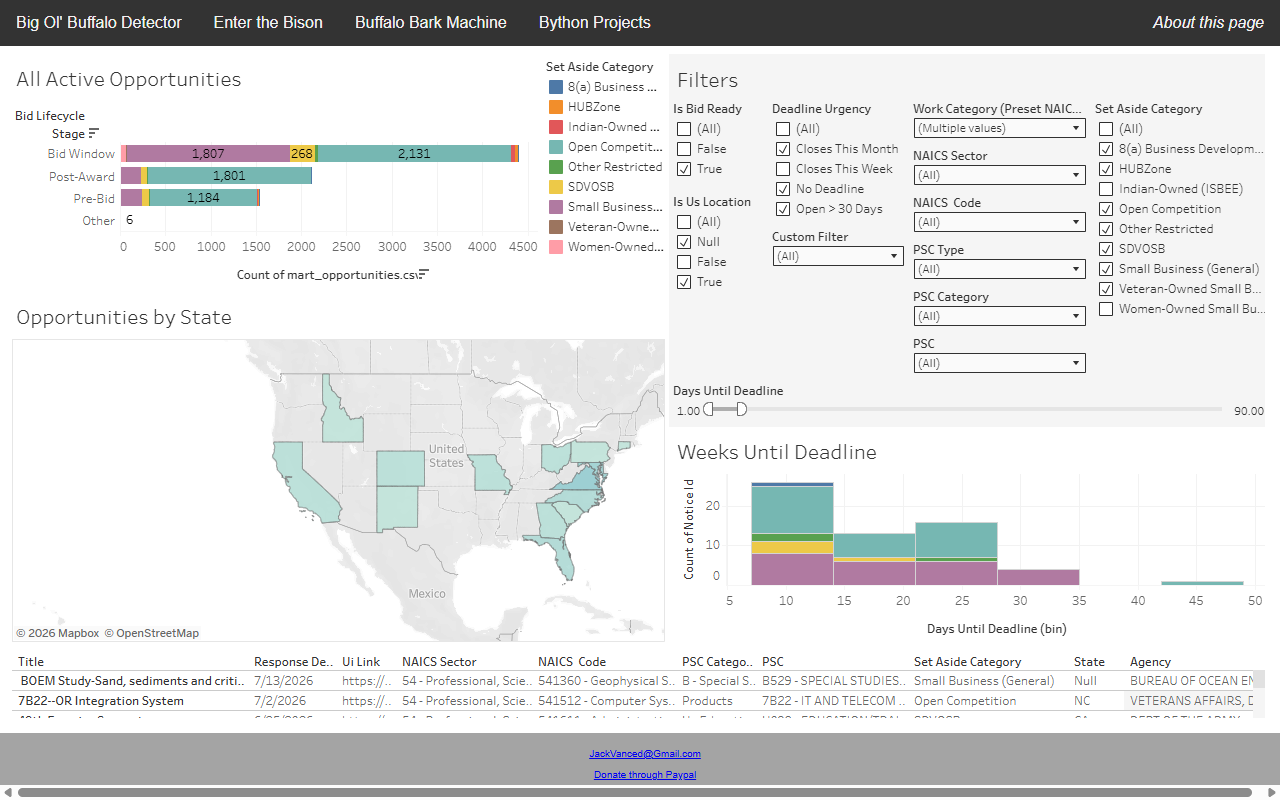Select the Veteran-Owned legend swatch
1280x800 pixels.
(x=556, y=227)
